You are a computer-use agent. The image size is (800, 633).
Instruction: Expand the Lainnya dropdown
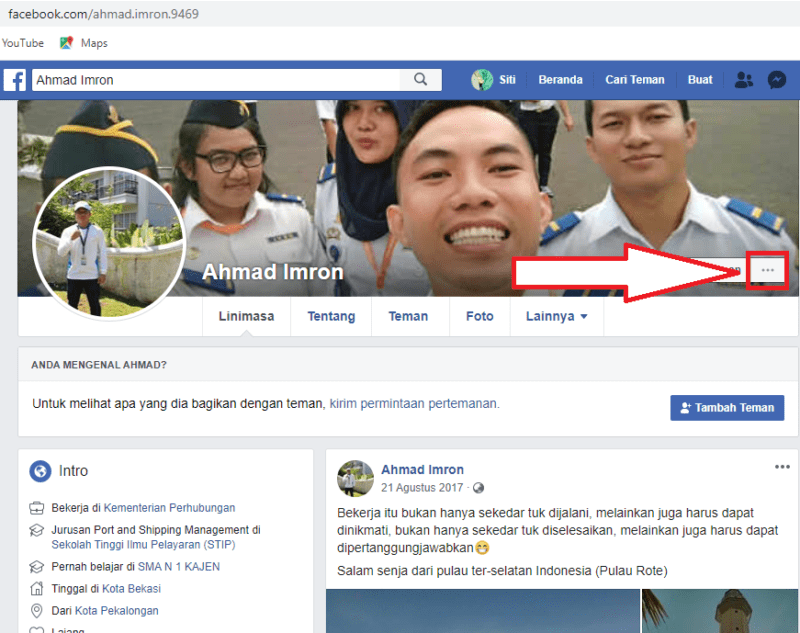(557, 316)
